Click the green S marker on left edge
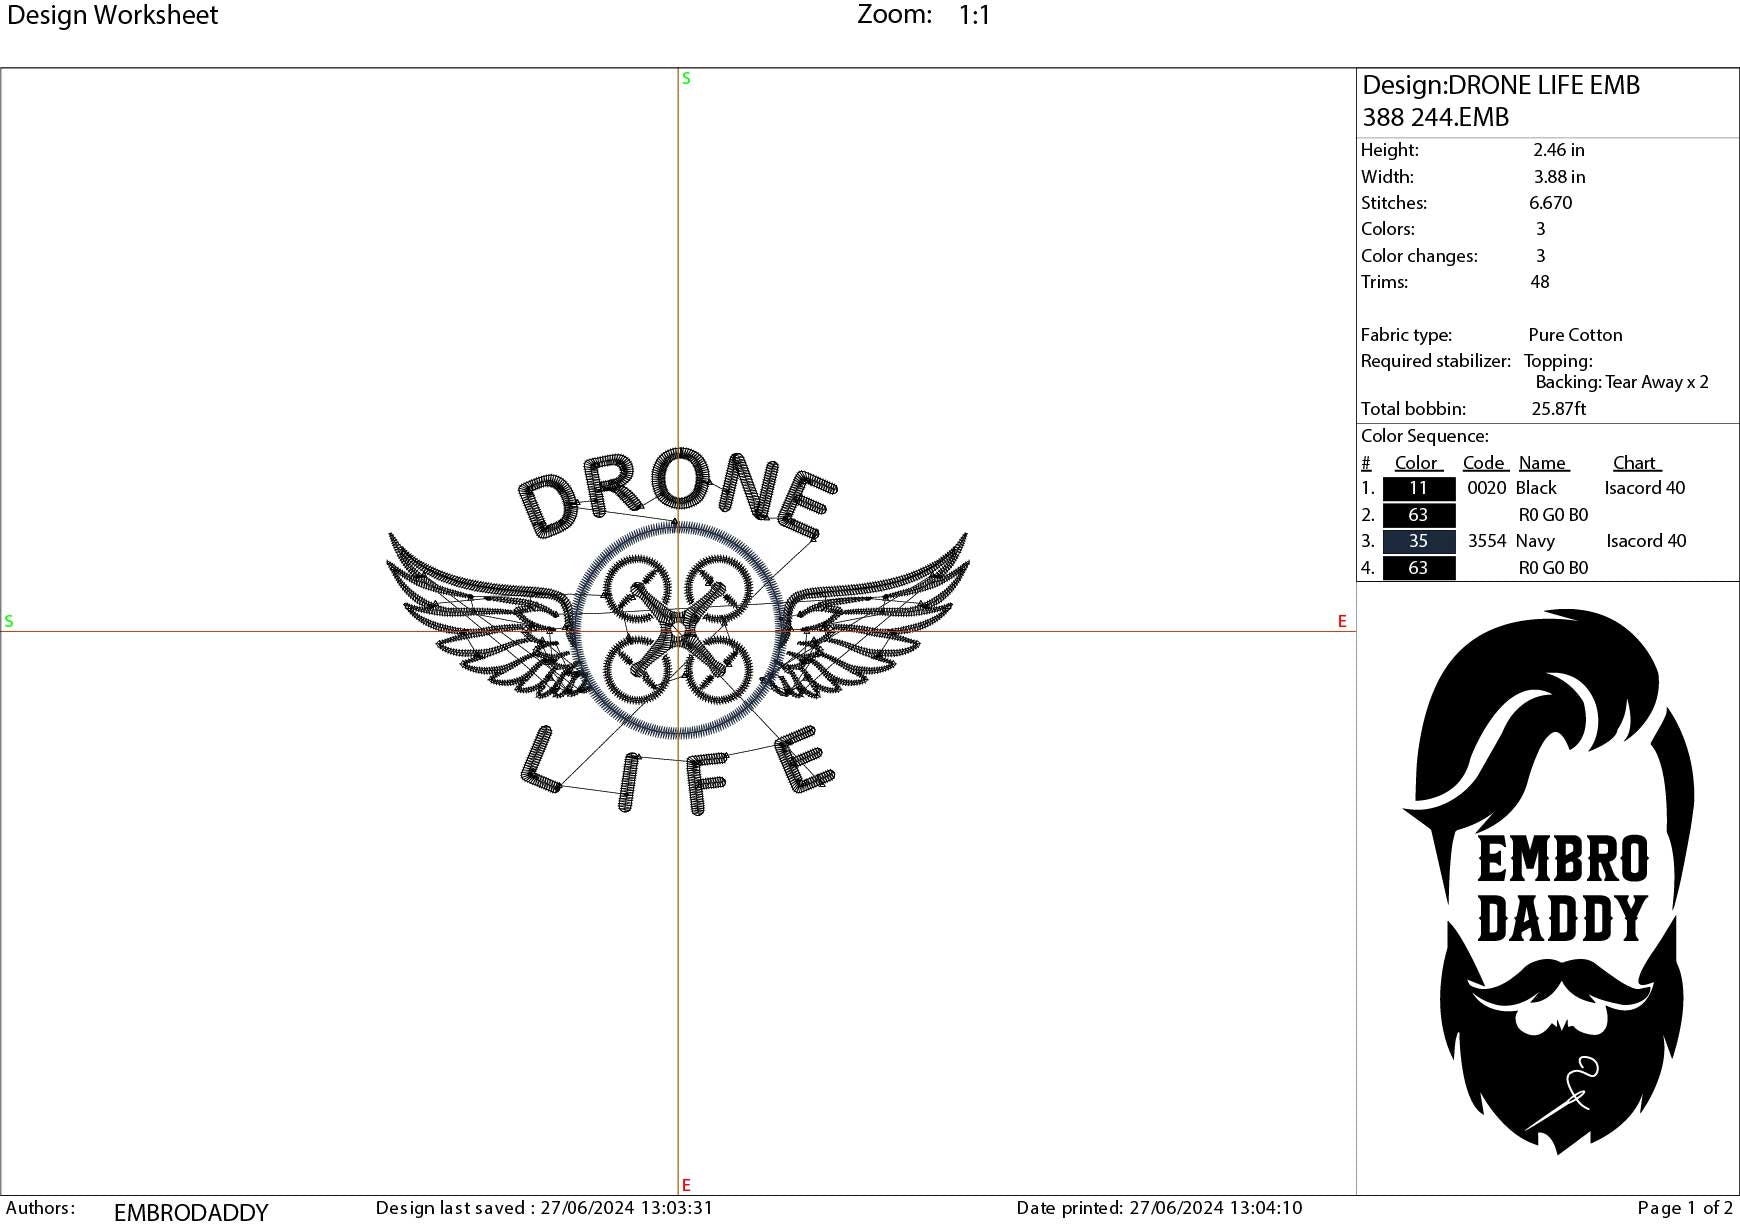The width and height of the screenshot is (1740, 1227). point(9,622)
